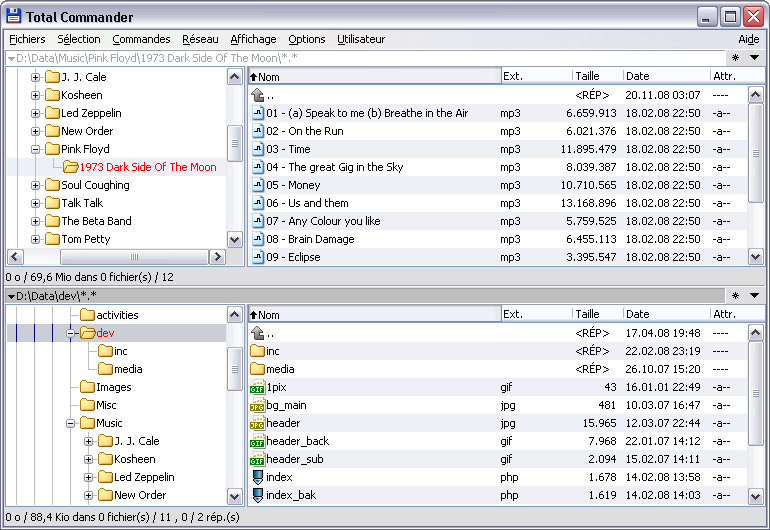Select file 06 - Us and them
770x530 pixels.
coord(497,203)
